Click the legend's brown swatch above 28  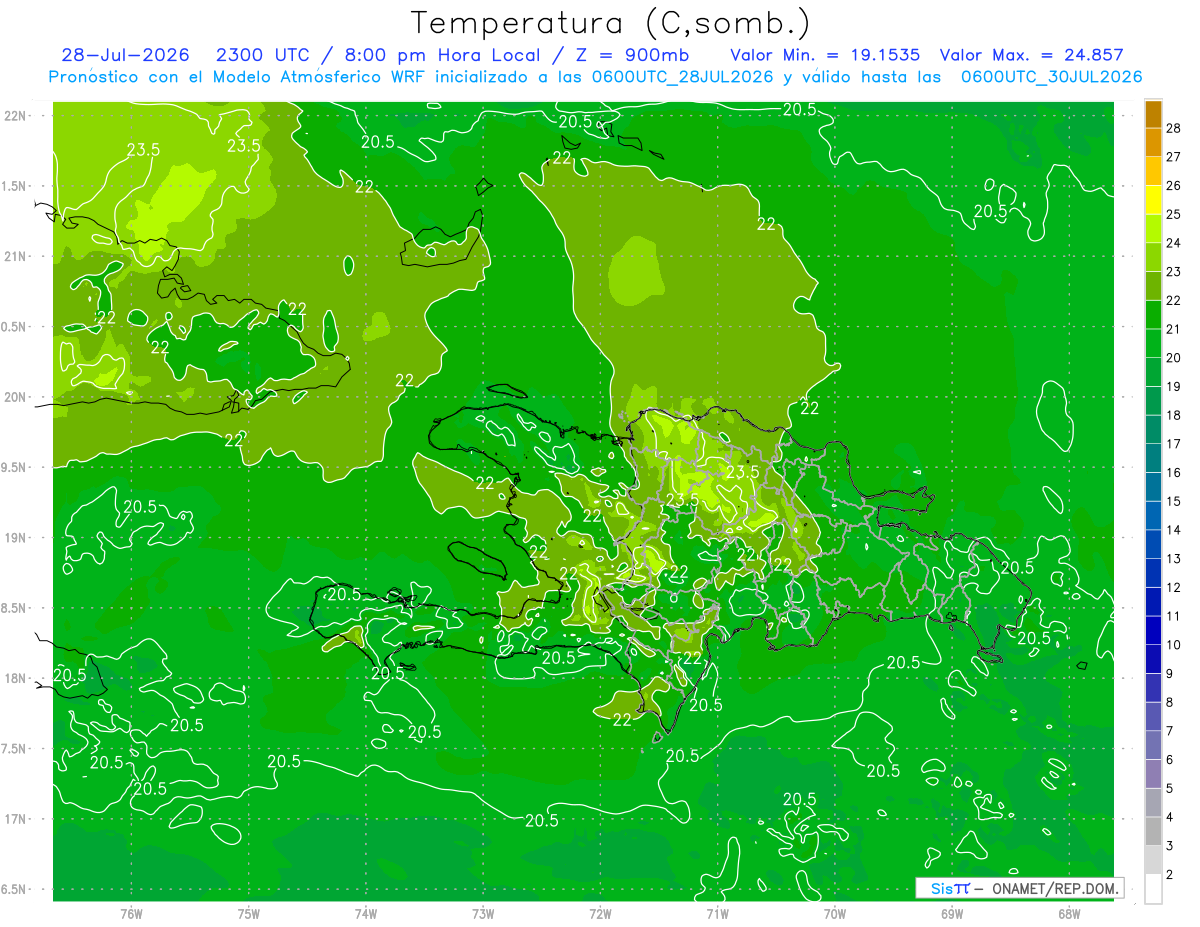(x=1153, y=114)
